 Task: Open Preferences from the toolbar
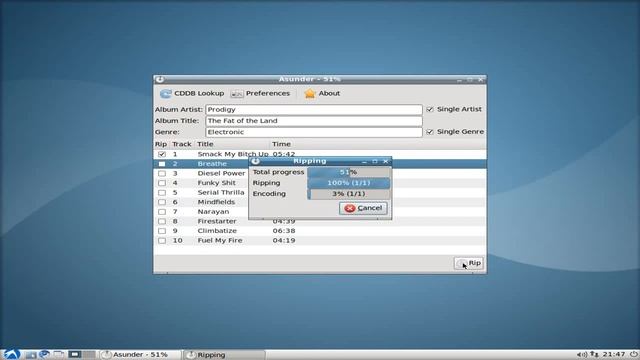260,93
